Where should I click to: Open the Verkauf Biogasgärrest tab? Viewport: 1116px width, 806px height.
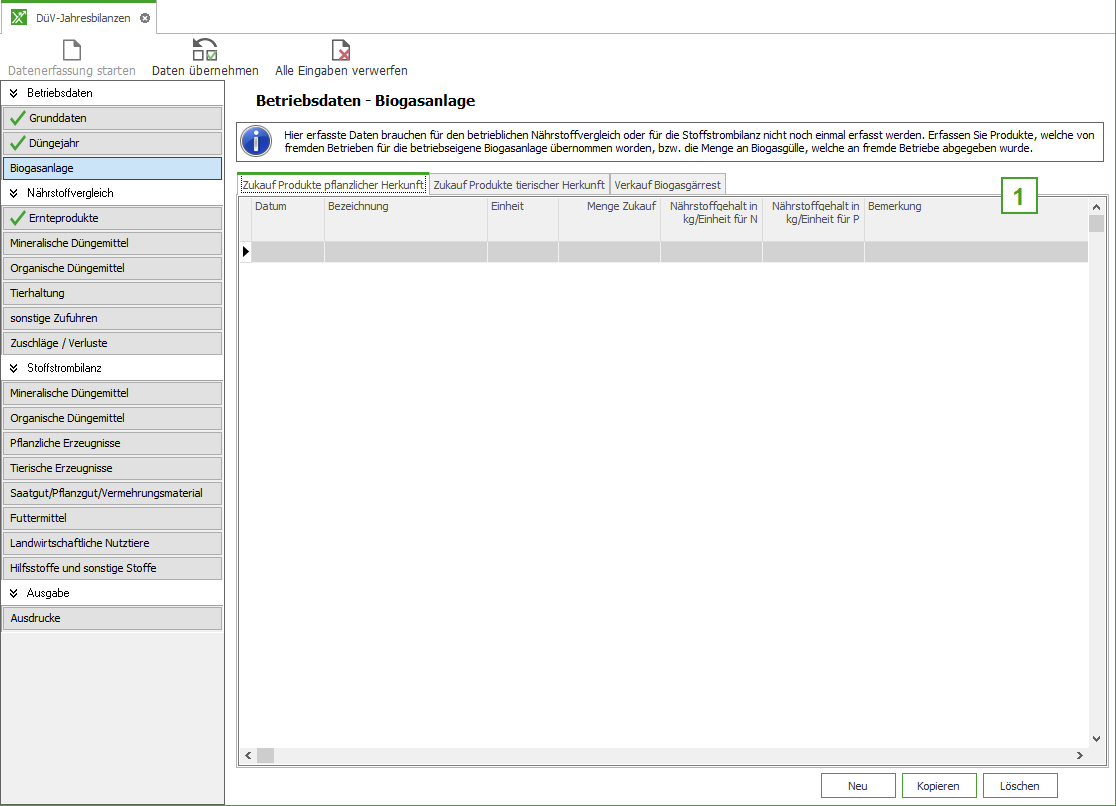pos(667,185)
